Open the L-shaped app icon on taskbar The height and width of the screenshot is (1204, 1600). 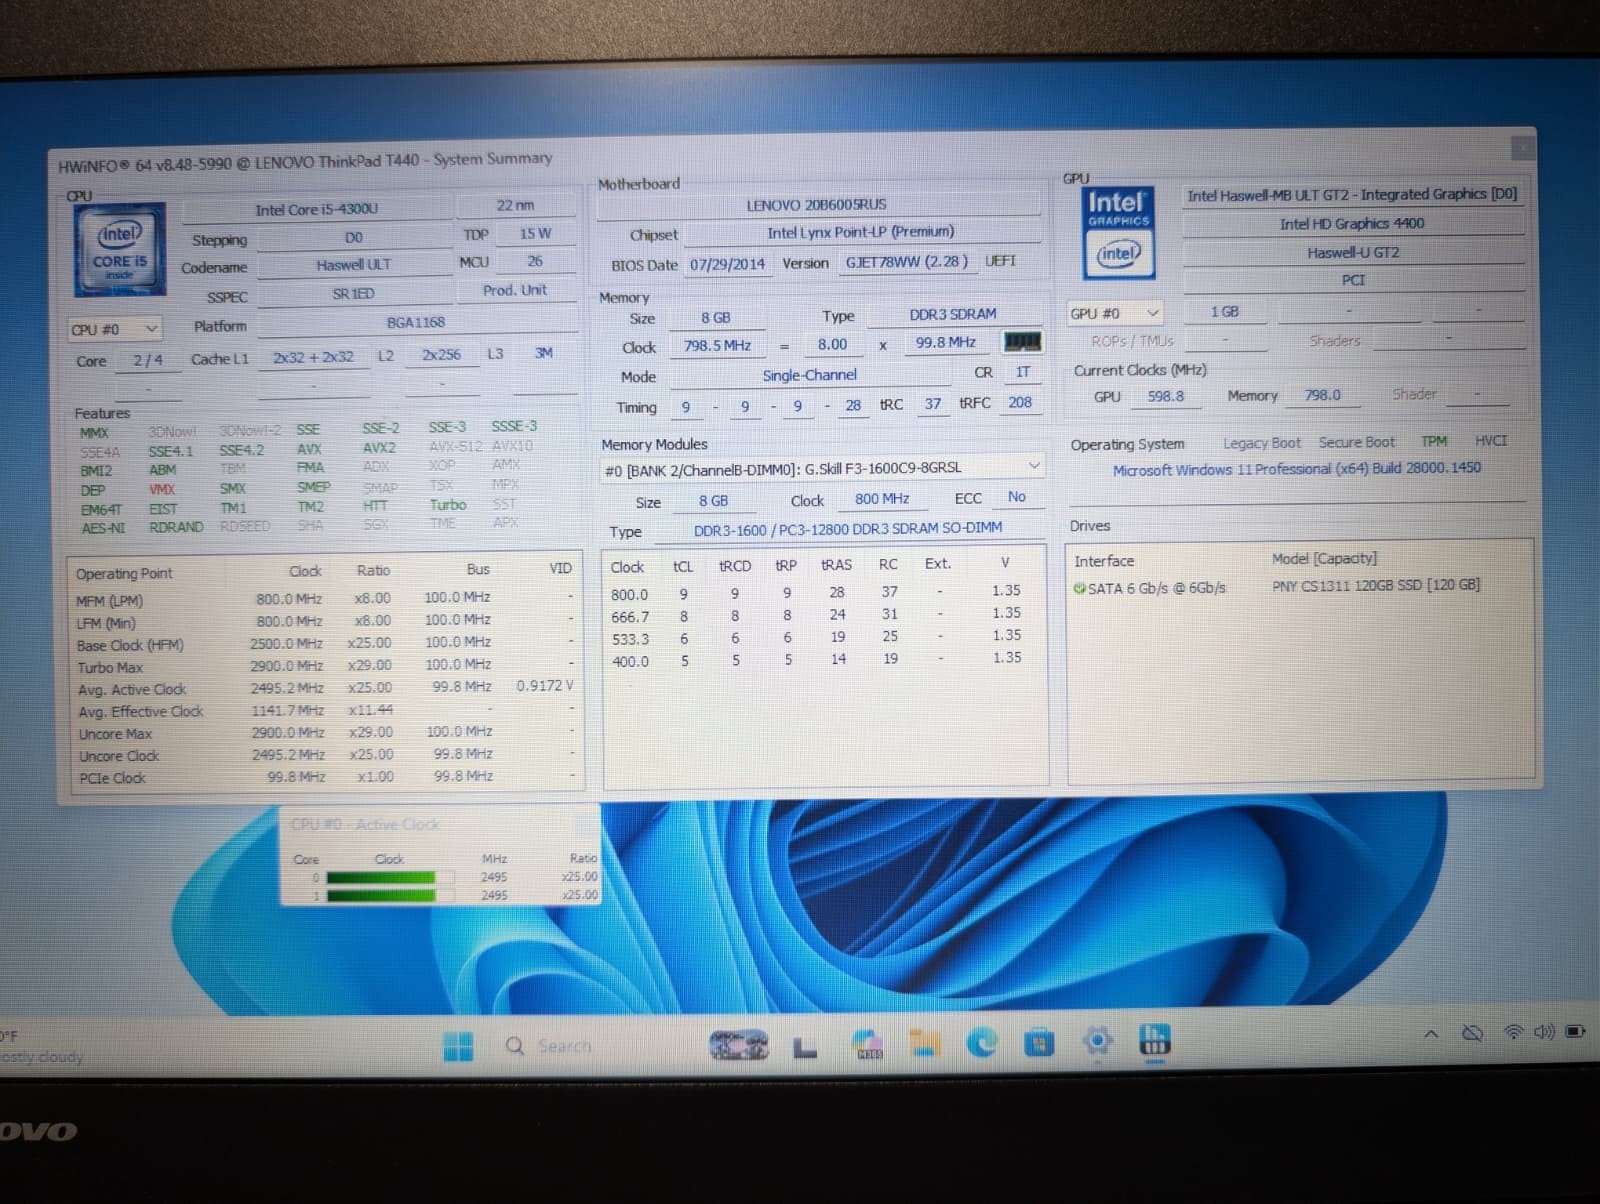(x=805, y=1046)
